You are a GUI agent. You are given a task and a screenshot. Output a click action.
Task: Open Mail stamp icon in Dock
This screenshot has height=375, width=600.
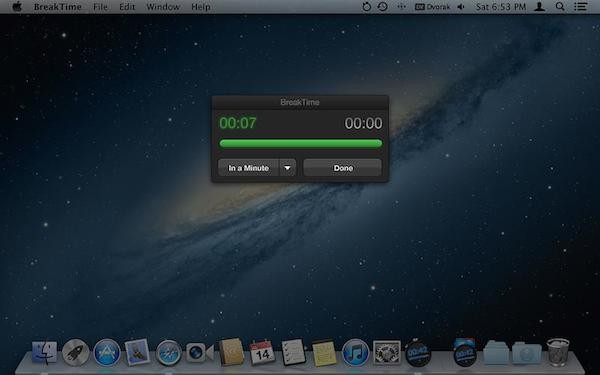(137, 352)
